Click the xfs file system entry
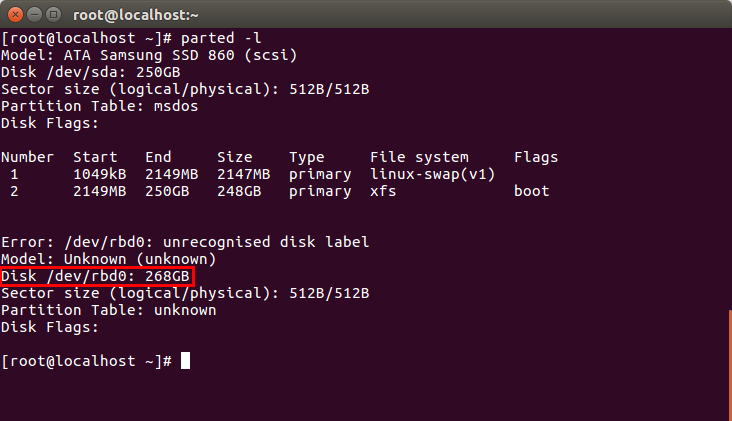Screen dimensions: 732x421 pos(383,191)
